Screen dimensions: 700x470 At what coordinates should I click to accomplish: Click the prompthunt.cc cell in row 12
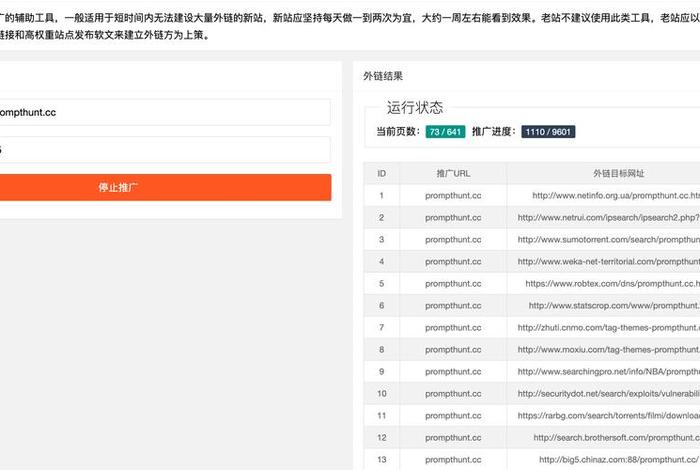(453, 437)
